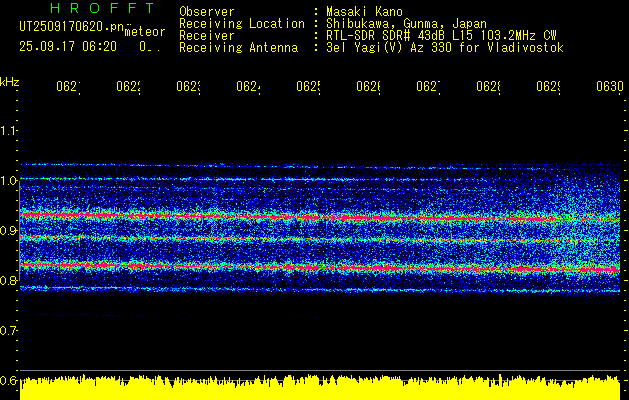Click the yellow signal level bar graph
Screen dimensions: 629x400
[320, 388]
